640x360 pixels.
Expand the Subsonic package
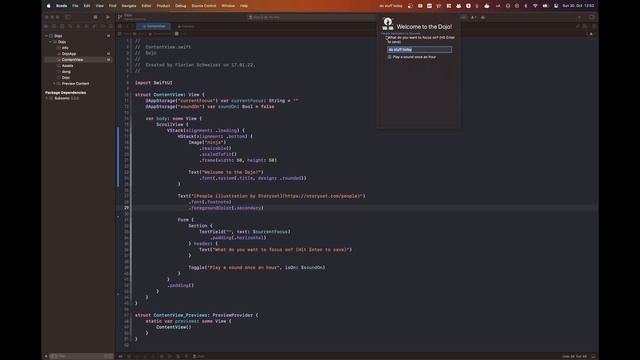(47, 98)
